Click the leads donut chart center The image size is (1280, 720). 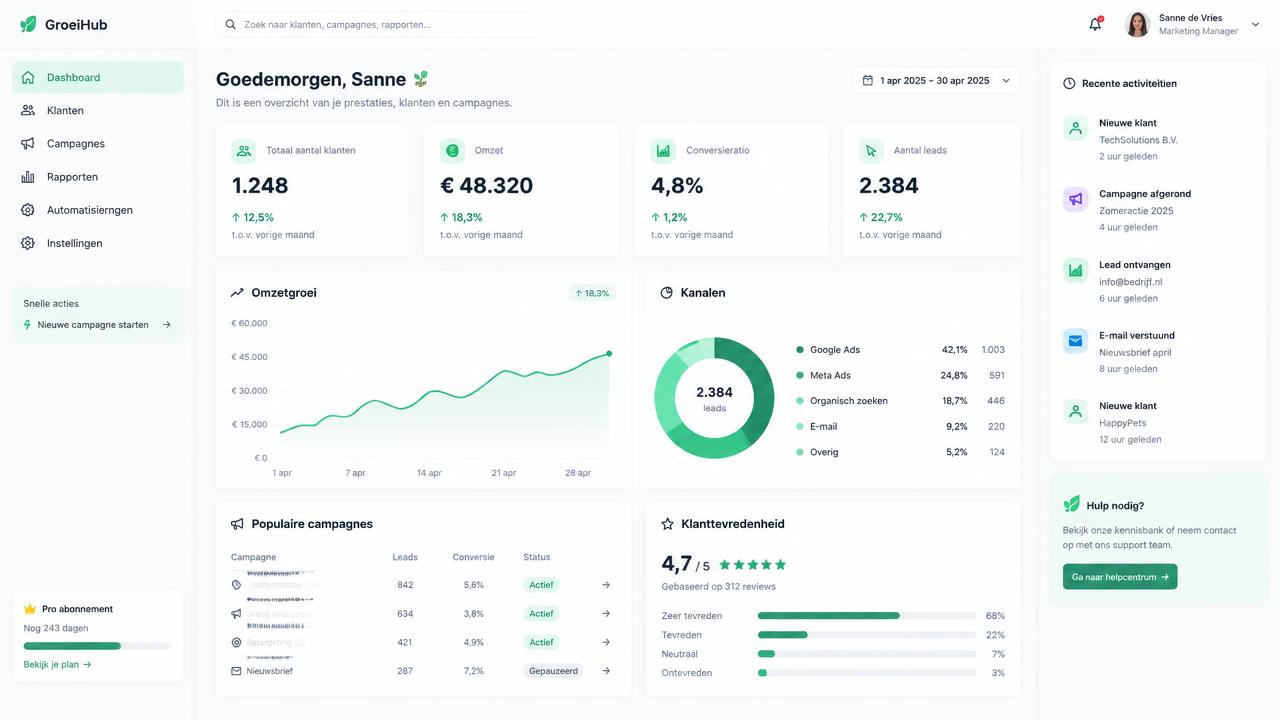tap(714, 398)
